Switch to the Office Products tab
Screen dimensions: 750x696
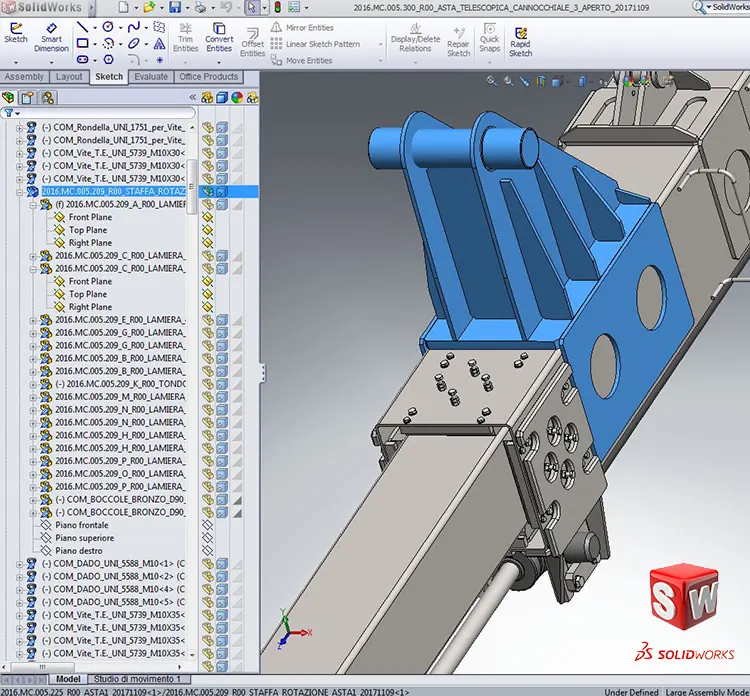[x=209, y=77]
